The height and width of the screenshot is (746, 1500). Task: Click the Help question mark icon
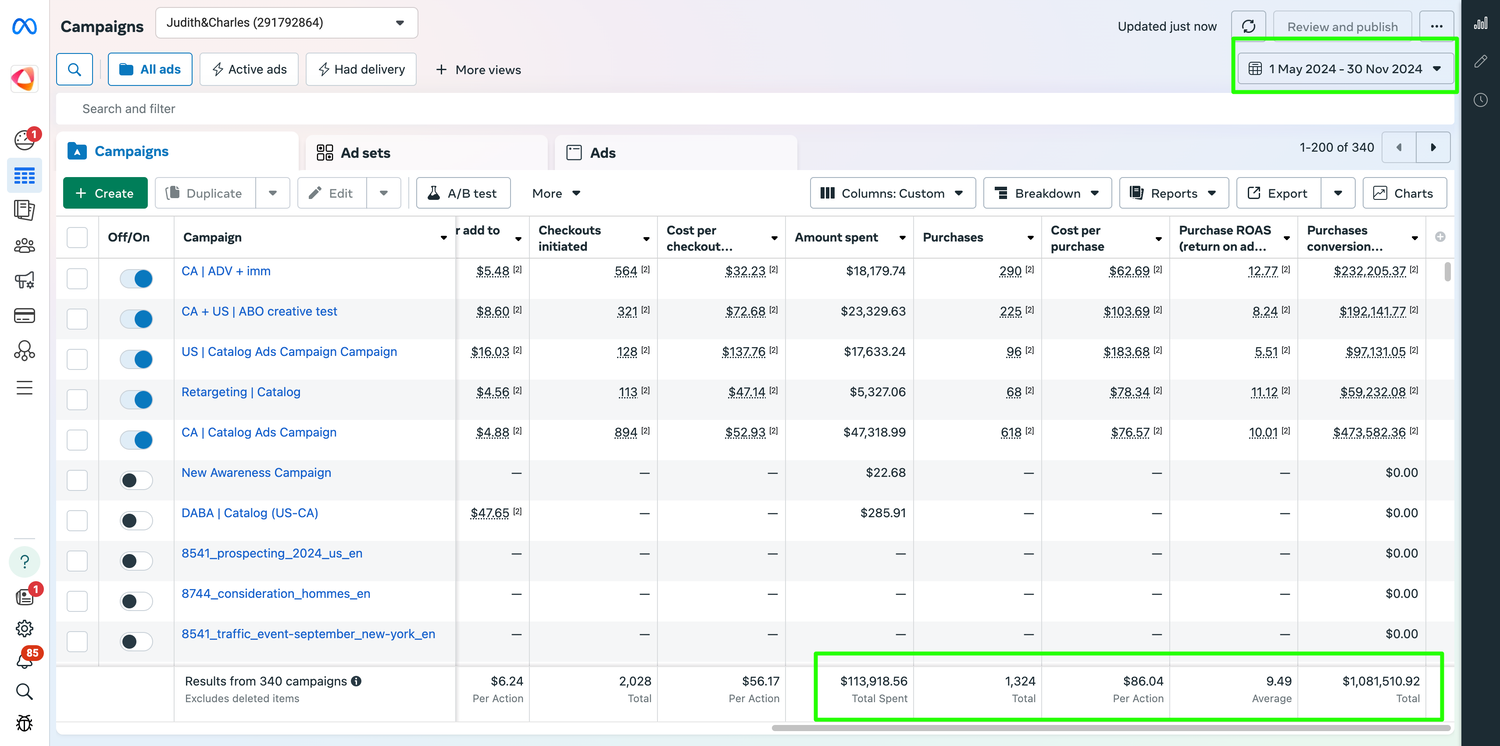25,561
